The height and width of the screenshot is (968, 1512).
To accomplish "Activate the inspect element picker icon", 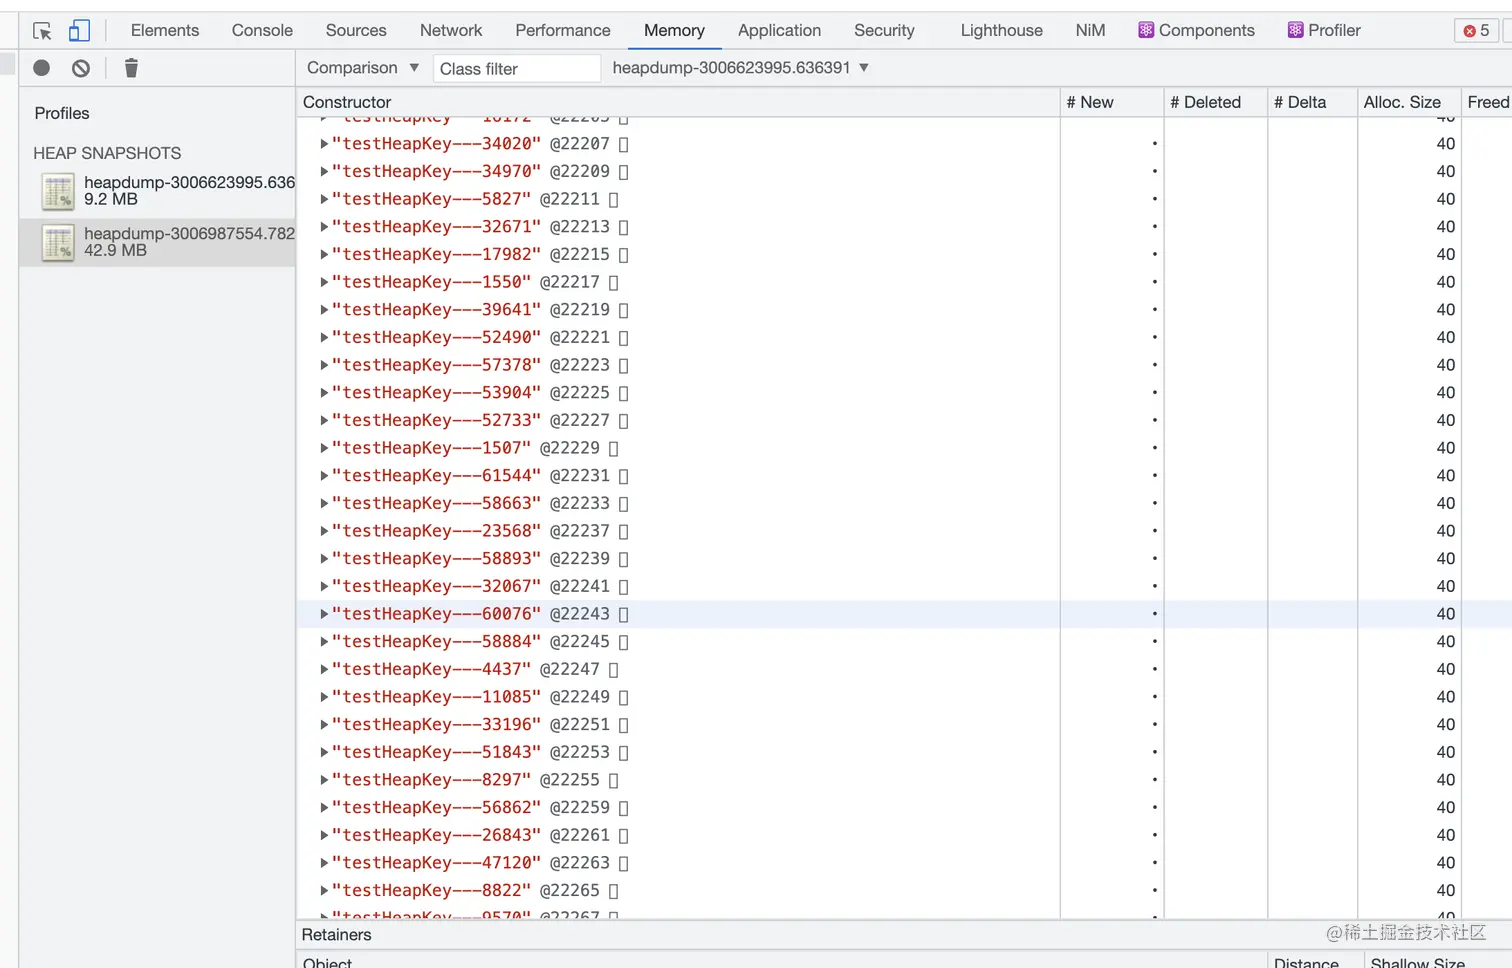I will (42, 31).
